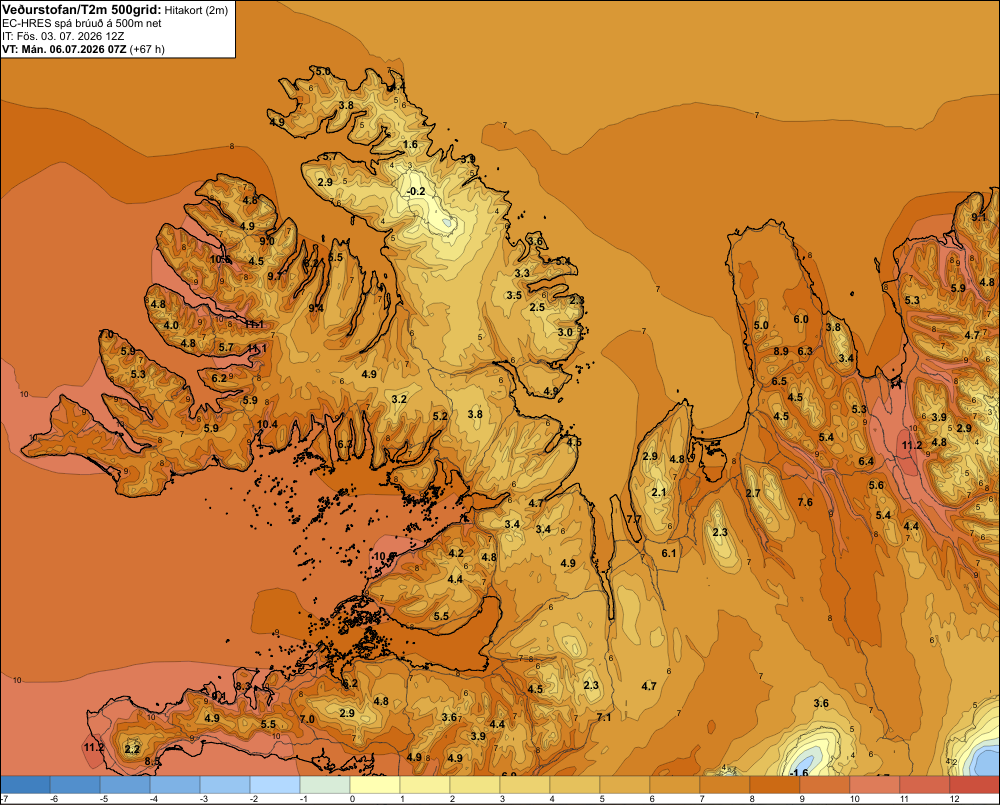Click the 9.4 temperature label in the fjord

point(316,308)
